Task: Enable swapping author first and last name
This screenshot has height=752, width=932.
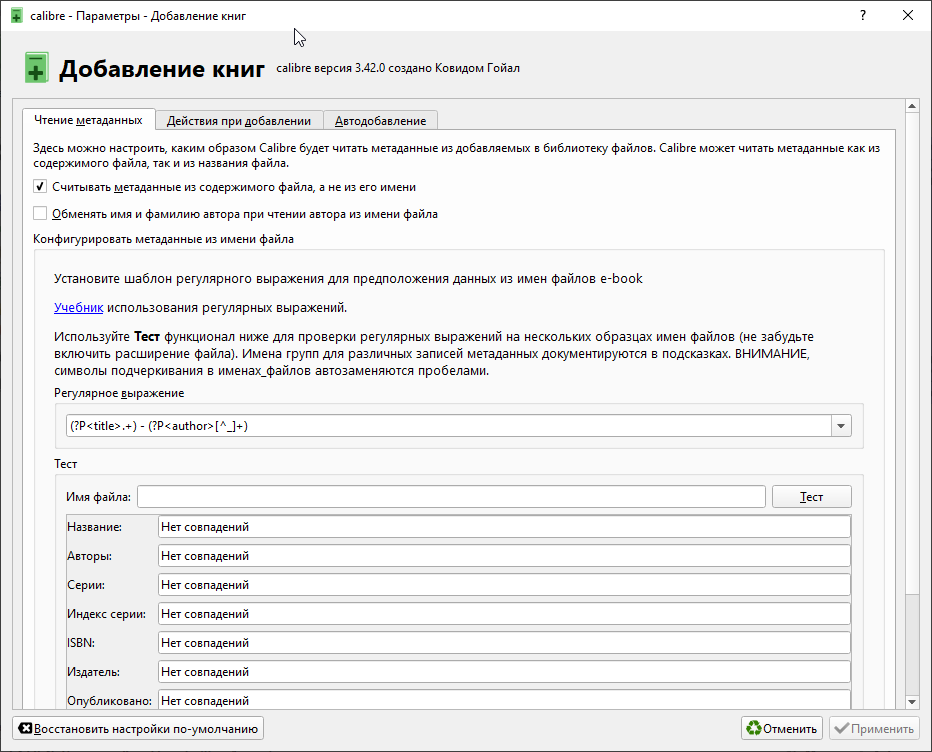Action: 40,213
